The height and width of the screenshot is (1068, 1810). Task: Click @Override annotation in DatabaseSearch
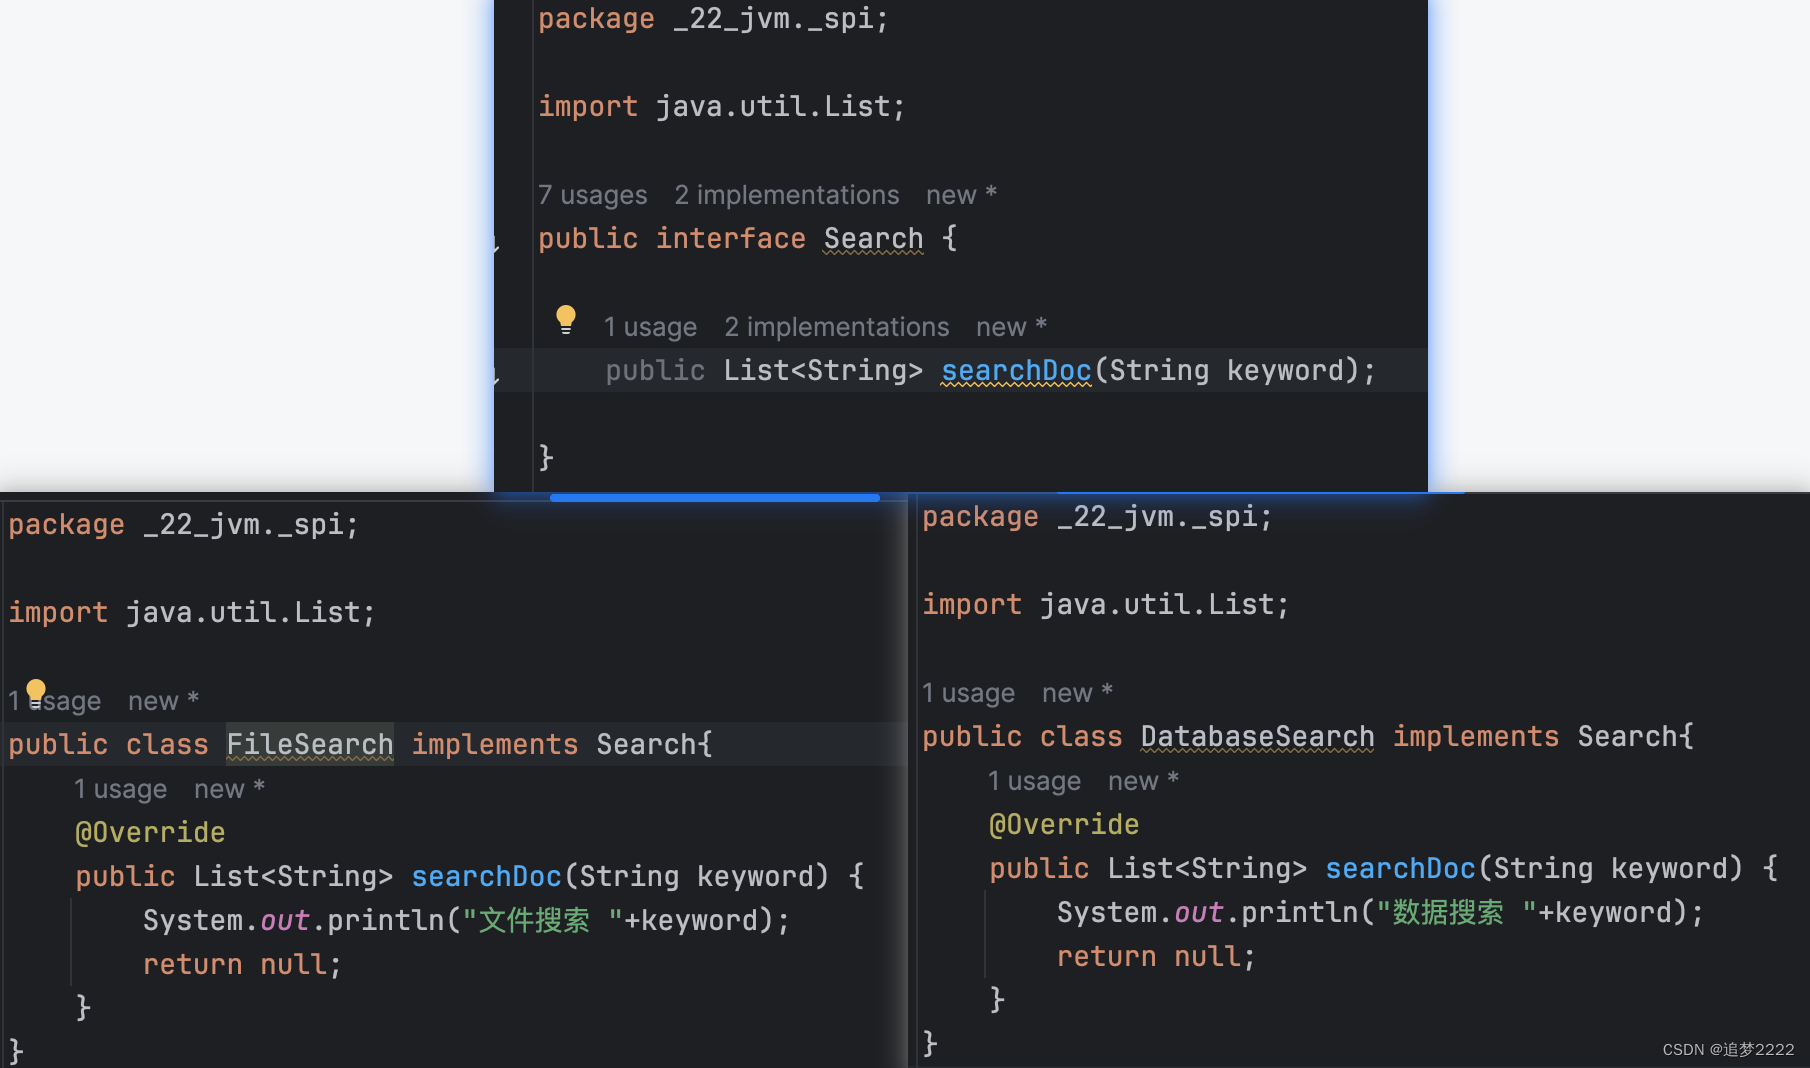point(1065,825)
